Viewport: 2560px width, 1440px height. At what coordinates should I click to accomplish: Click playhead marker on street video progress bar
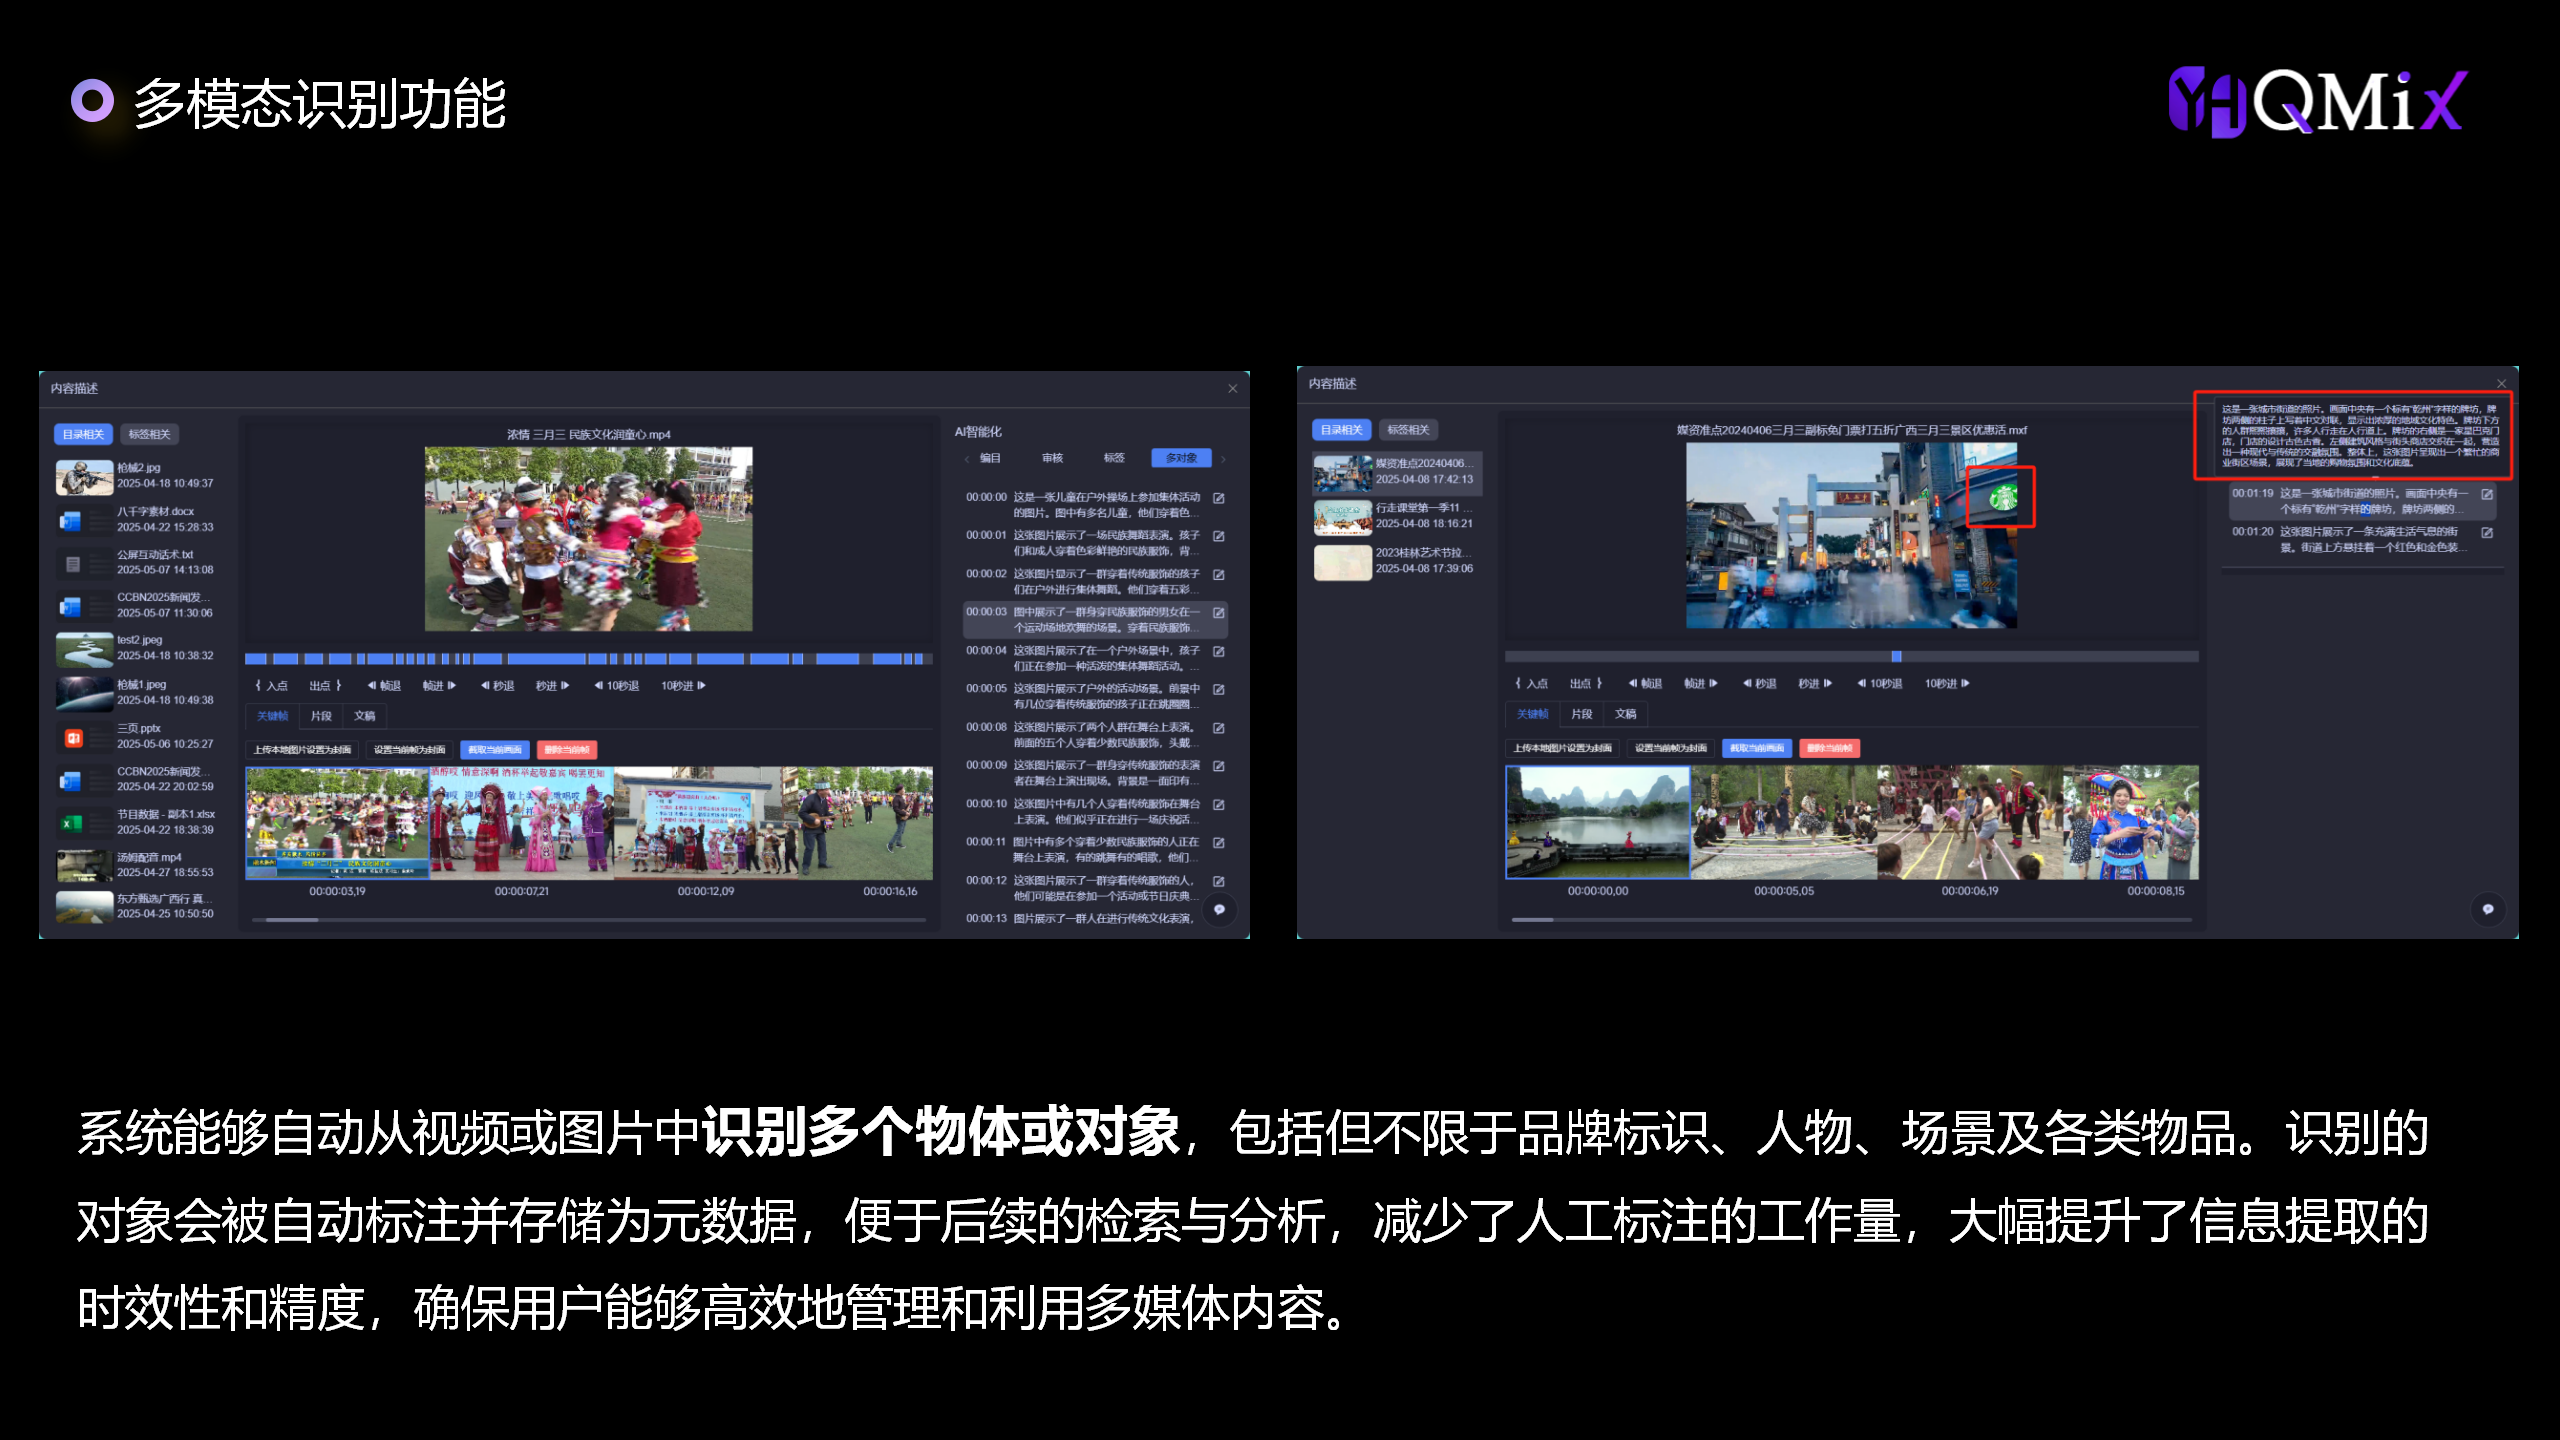tap(1896, 657)
